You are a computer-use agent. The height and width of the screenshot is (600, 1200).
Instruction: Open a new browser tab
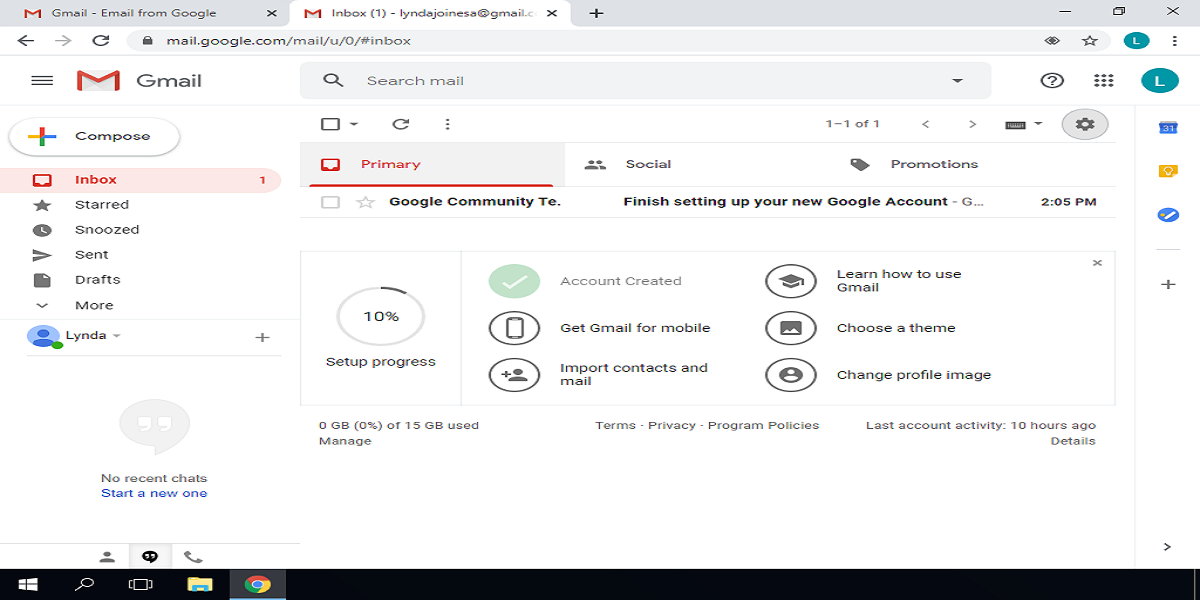[x=596, y=13]
